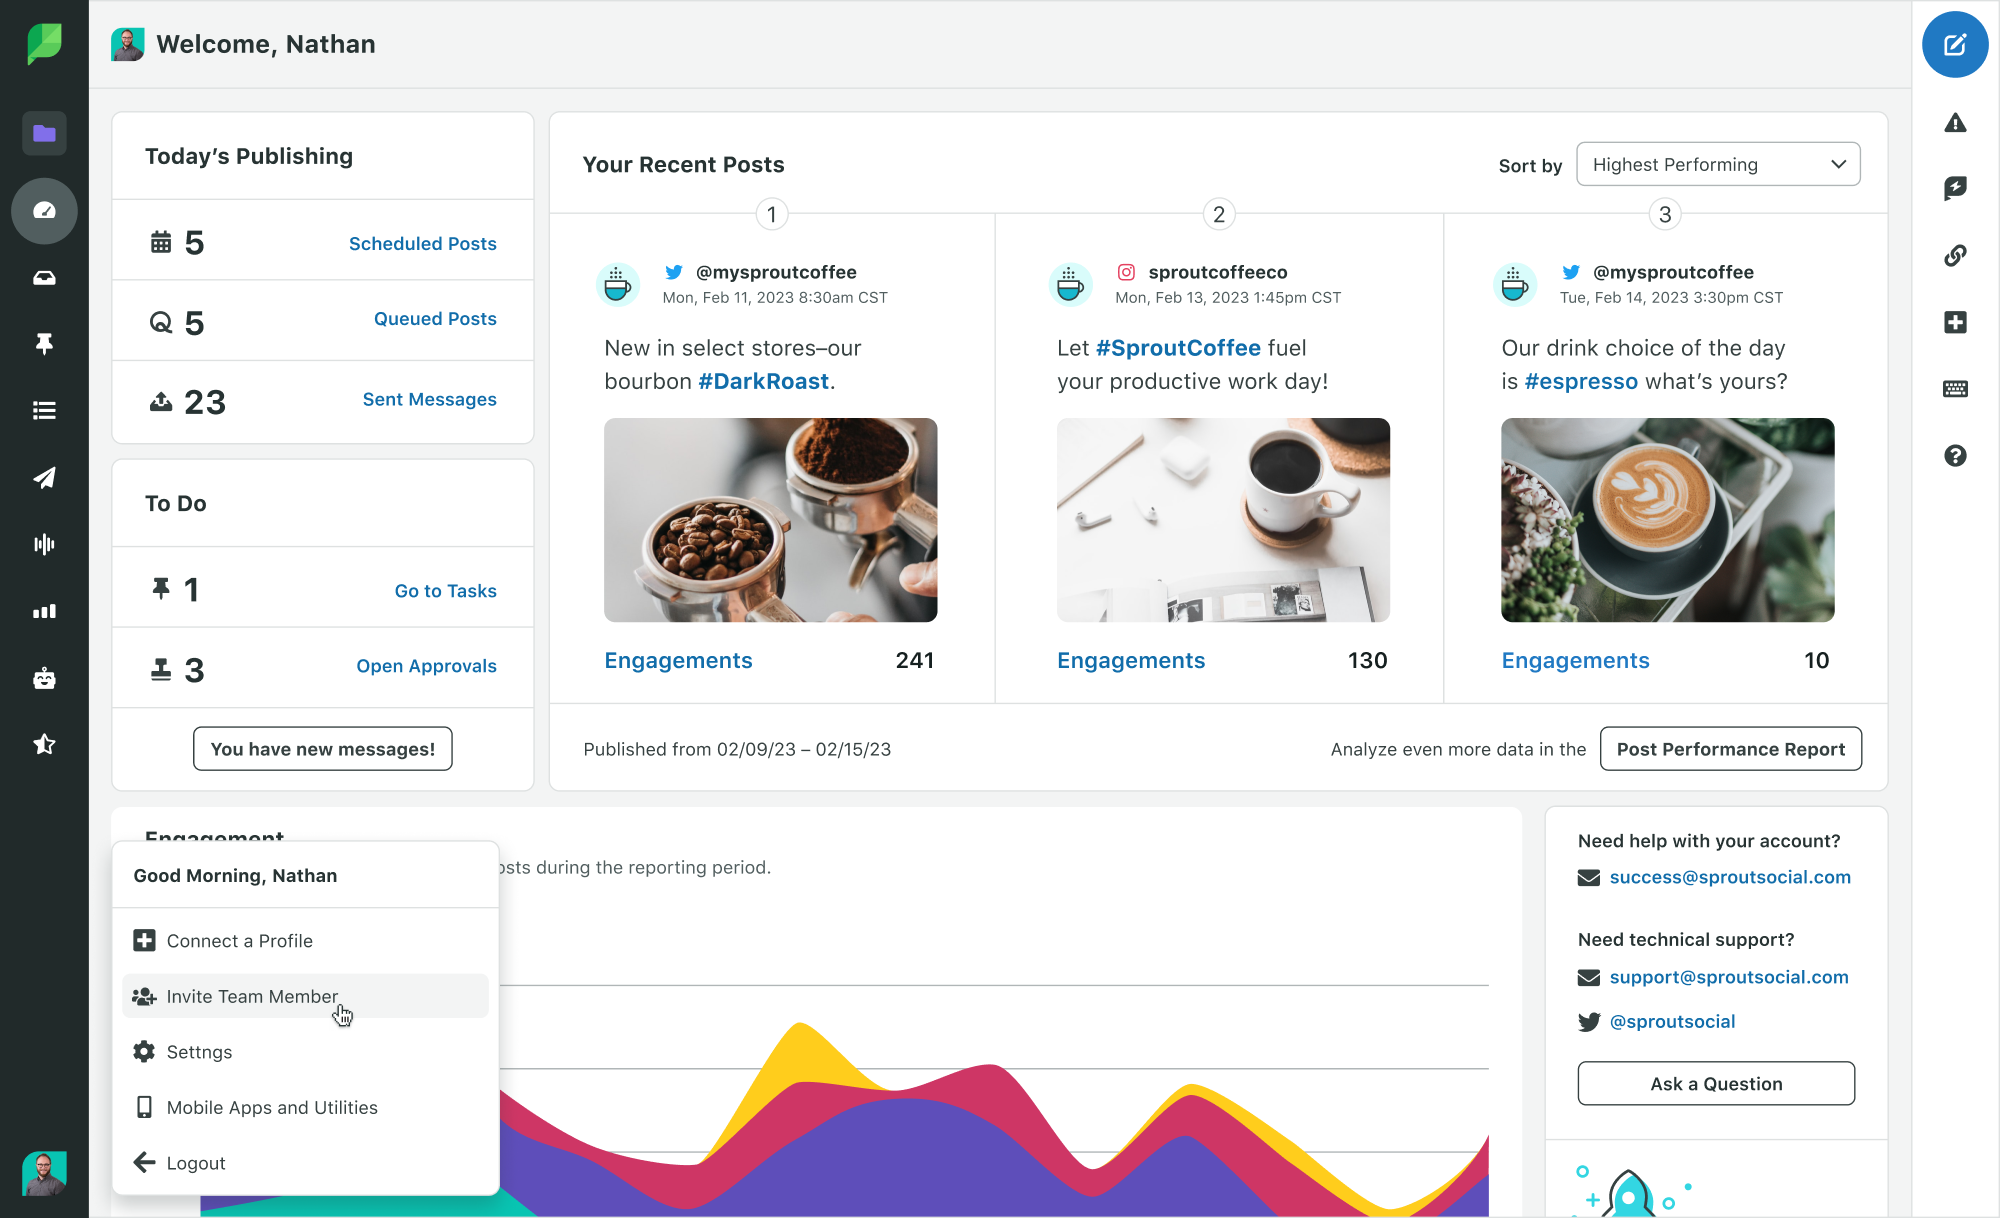Select the automation/bot icon
This screenshot has width=2000, height=1218.
(44, 677)
